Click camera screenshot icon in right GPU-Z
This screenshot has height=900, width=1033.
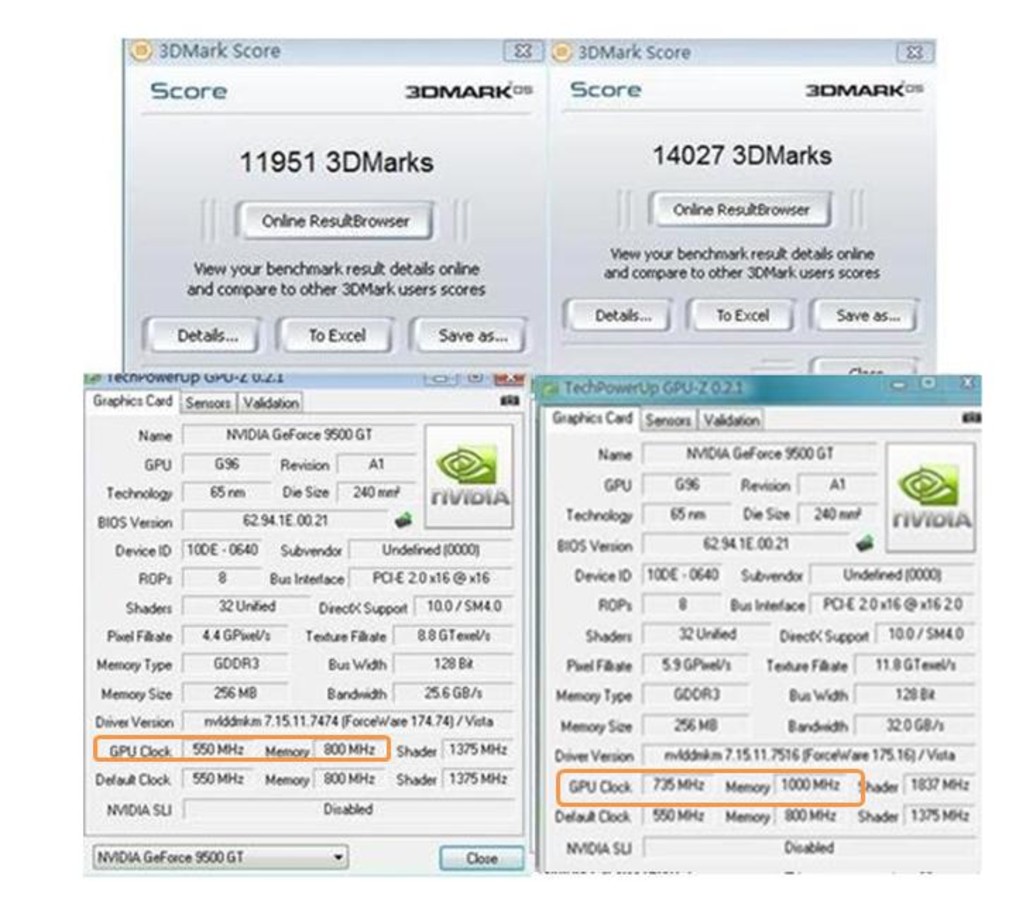(971, 417)
